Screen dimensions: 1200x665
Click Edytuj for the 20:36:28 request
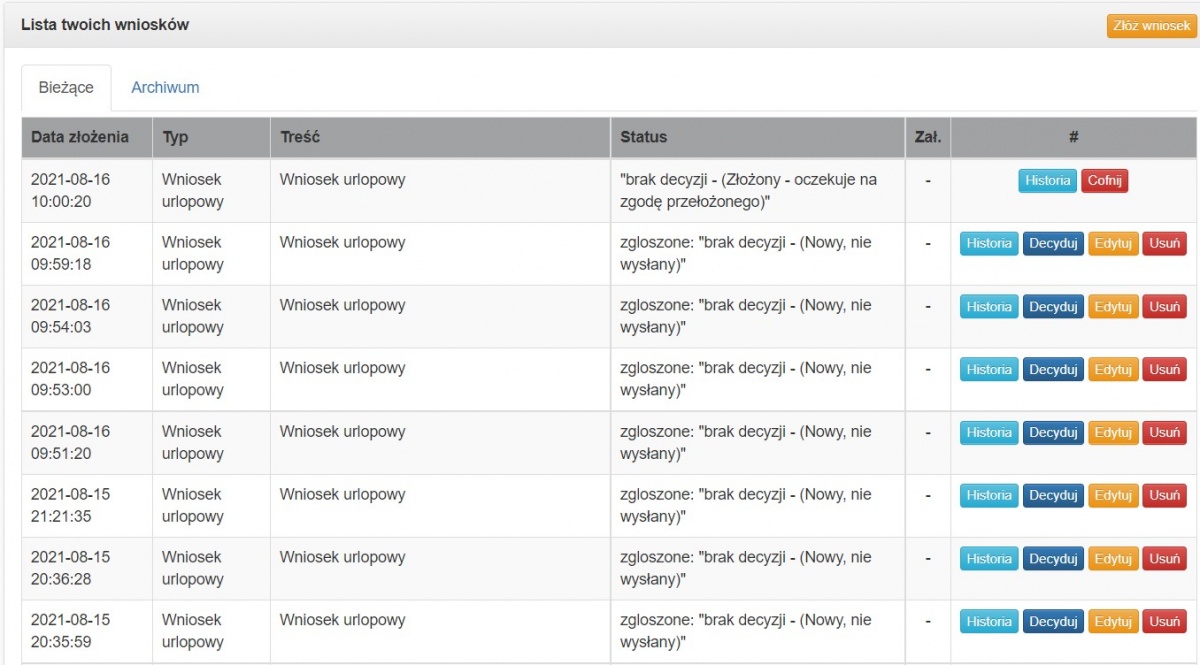click(1113, 559)
